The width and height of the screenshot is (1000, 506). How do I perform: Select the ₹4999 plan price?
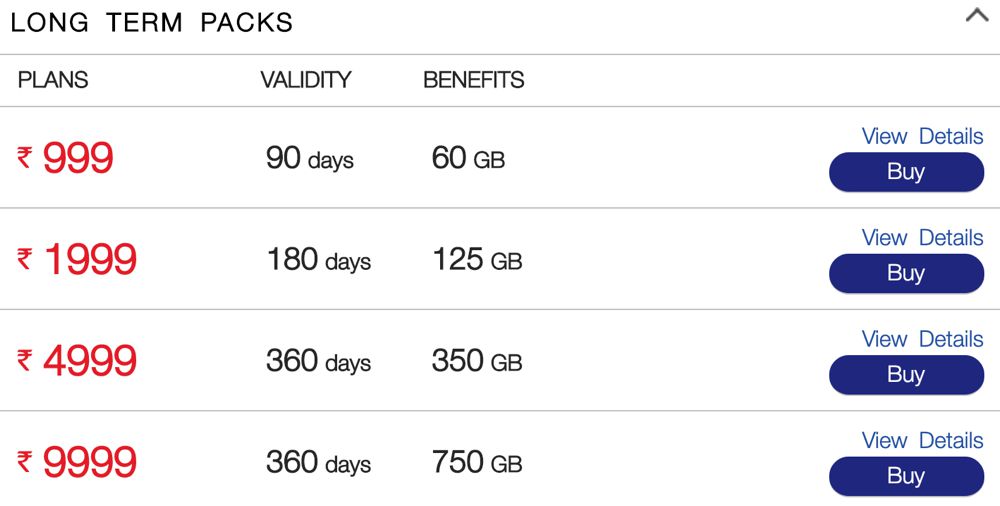point(77,361)
